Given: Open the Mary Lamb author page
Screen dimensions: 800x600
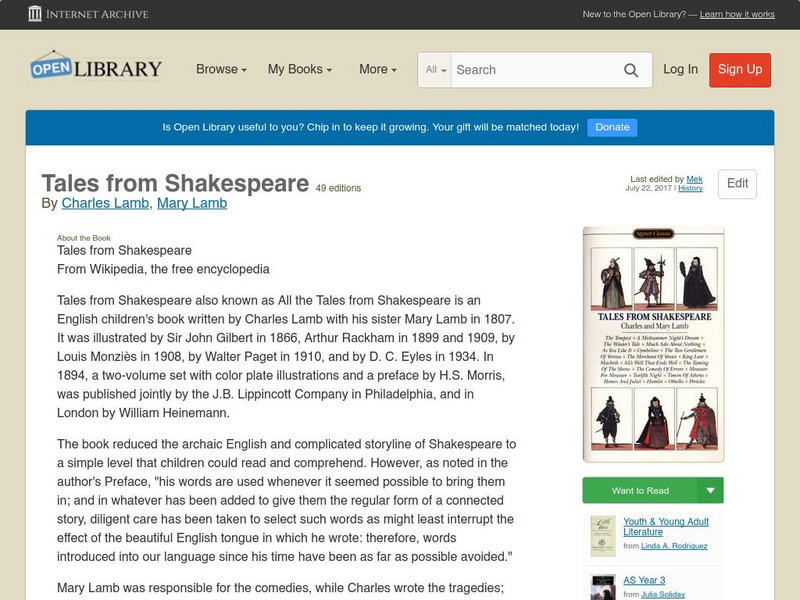Looking at the screenshot, I should point(190,202).
